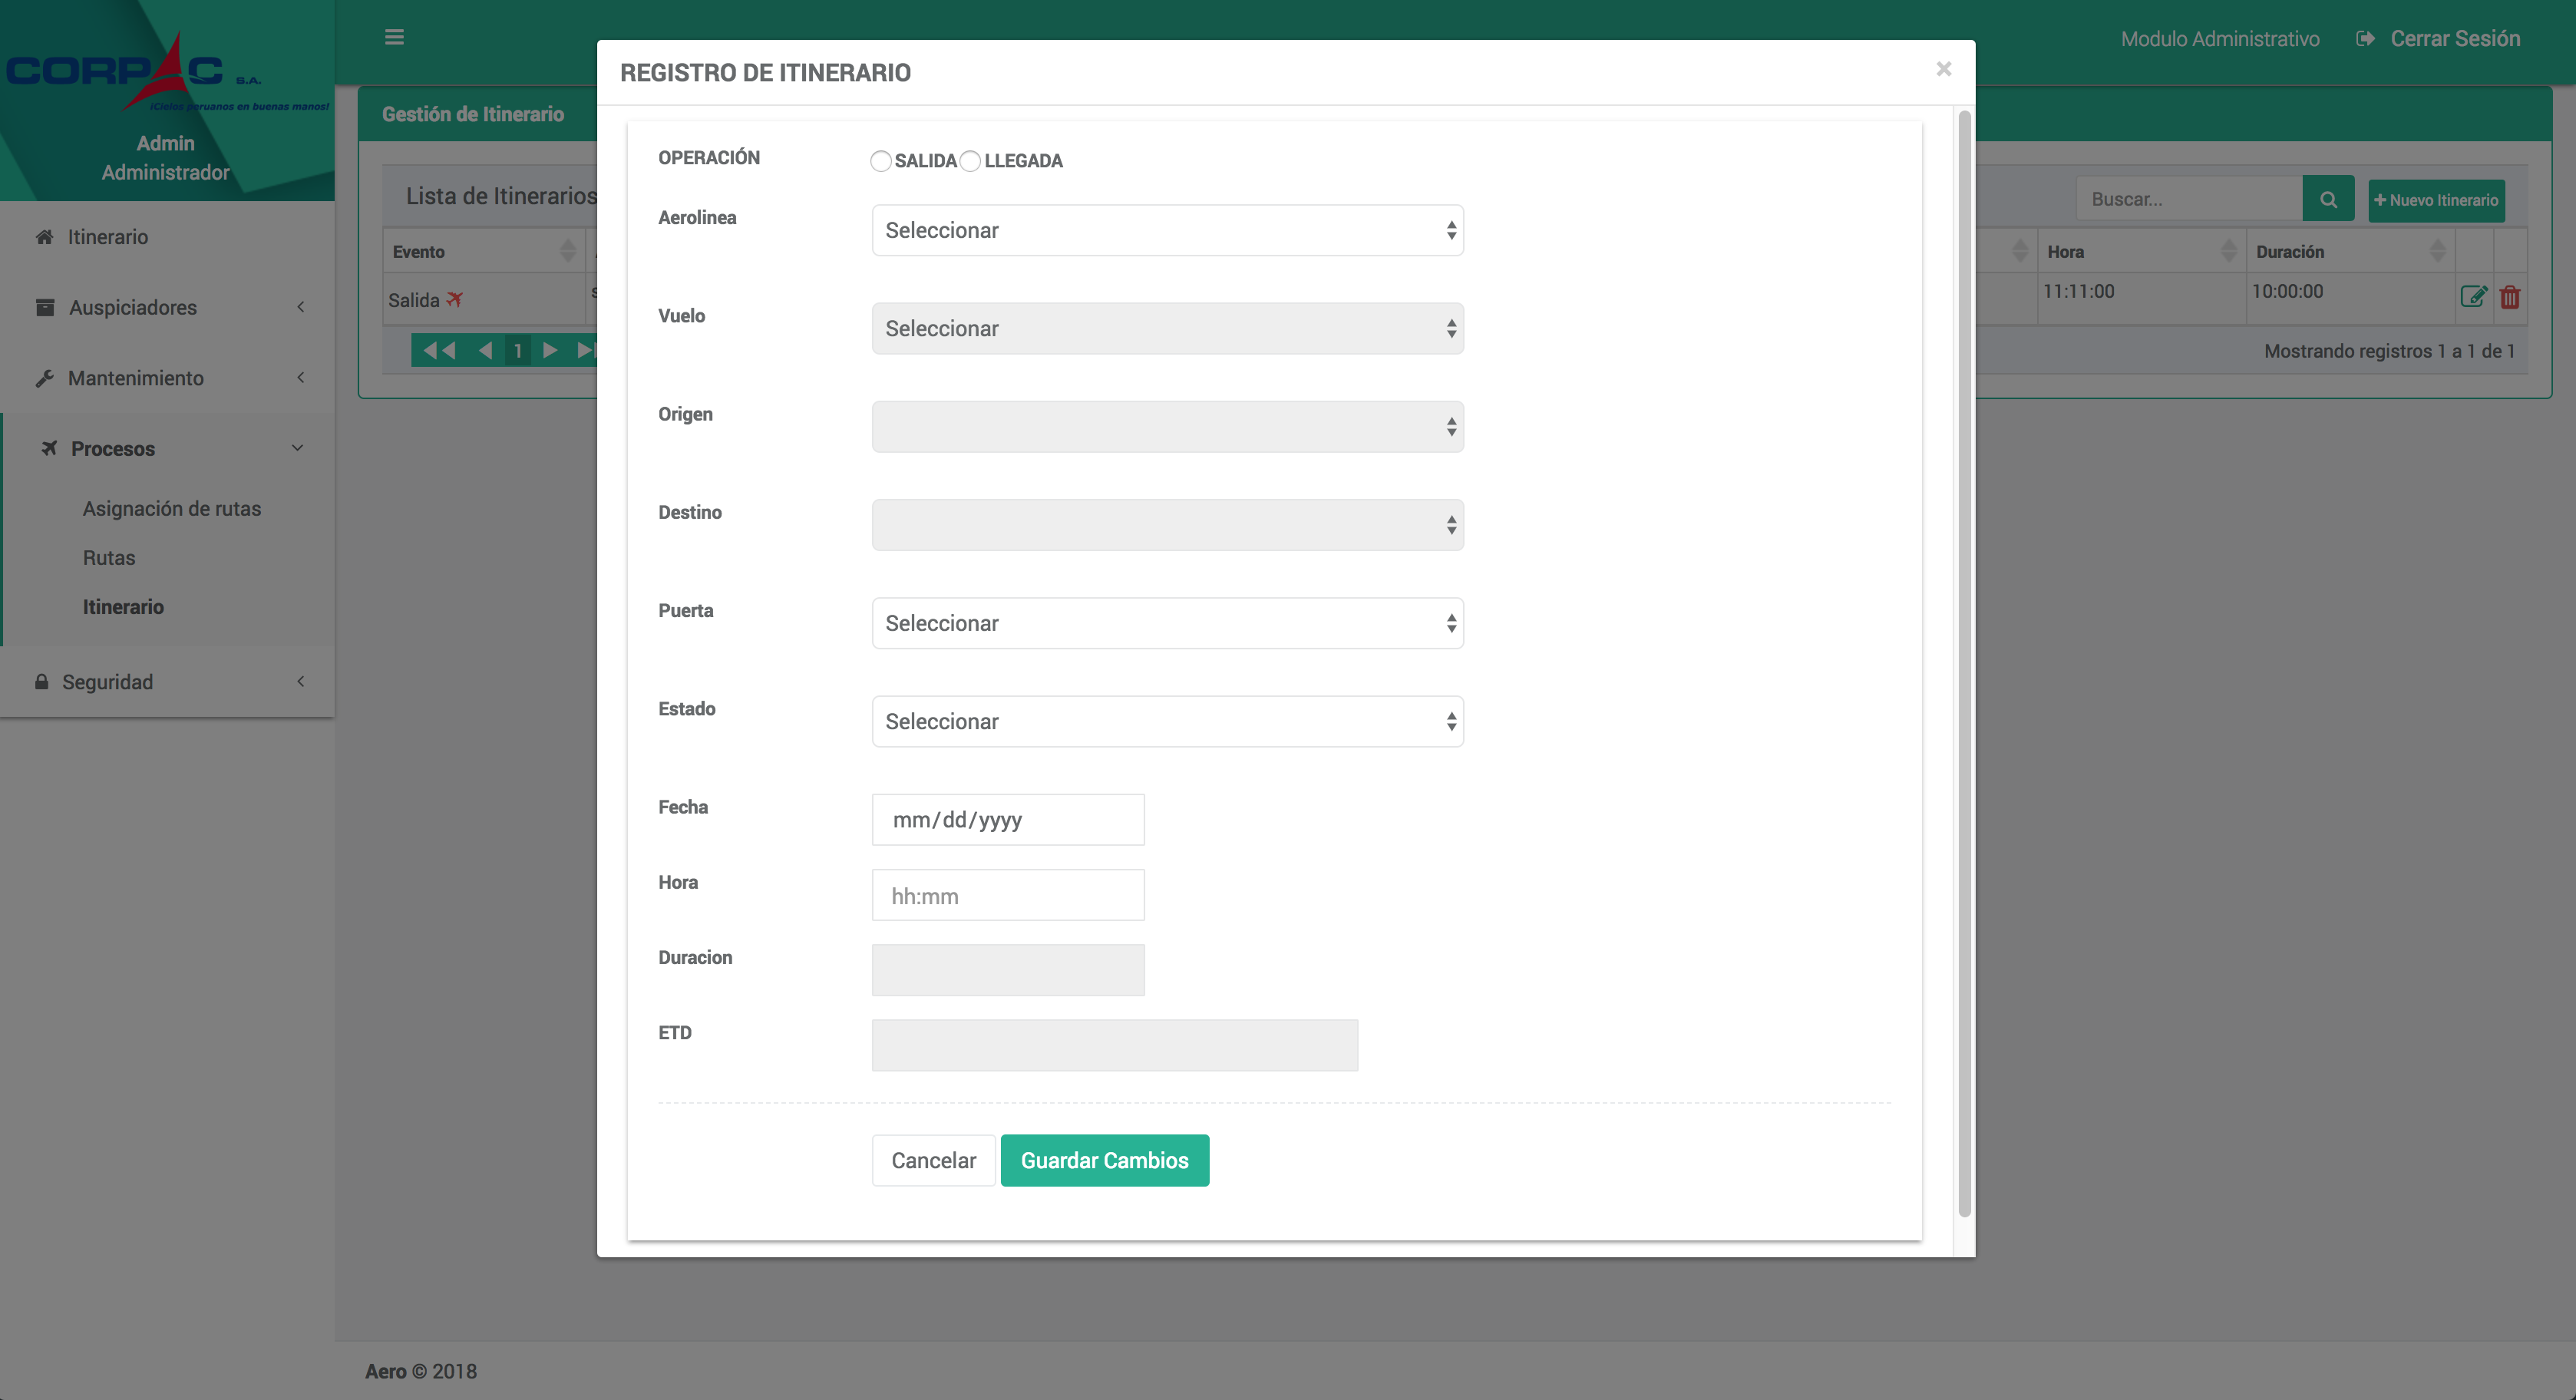Go to first page pagination arrow

point(439,350)
